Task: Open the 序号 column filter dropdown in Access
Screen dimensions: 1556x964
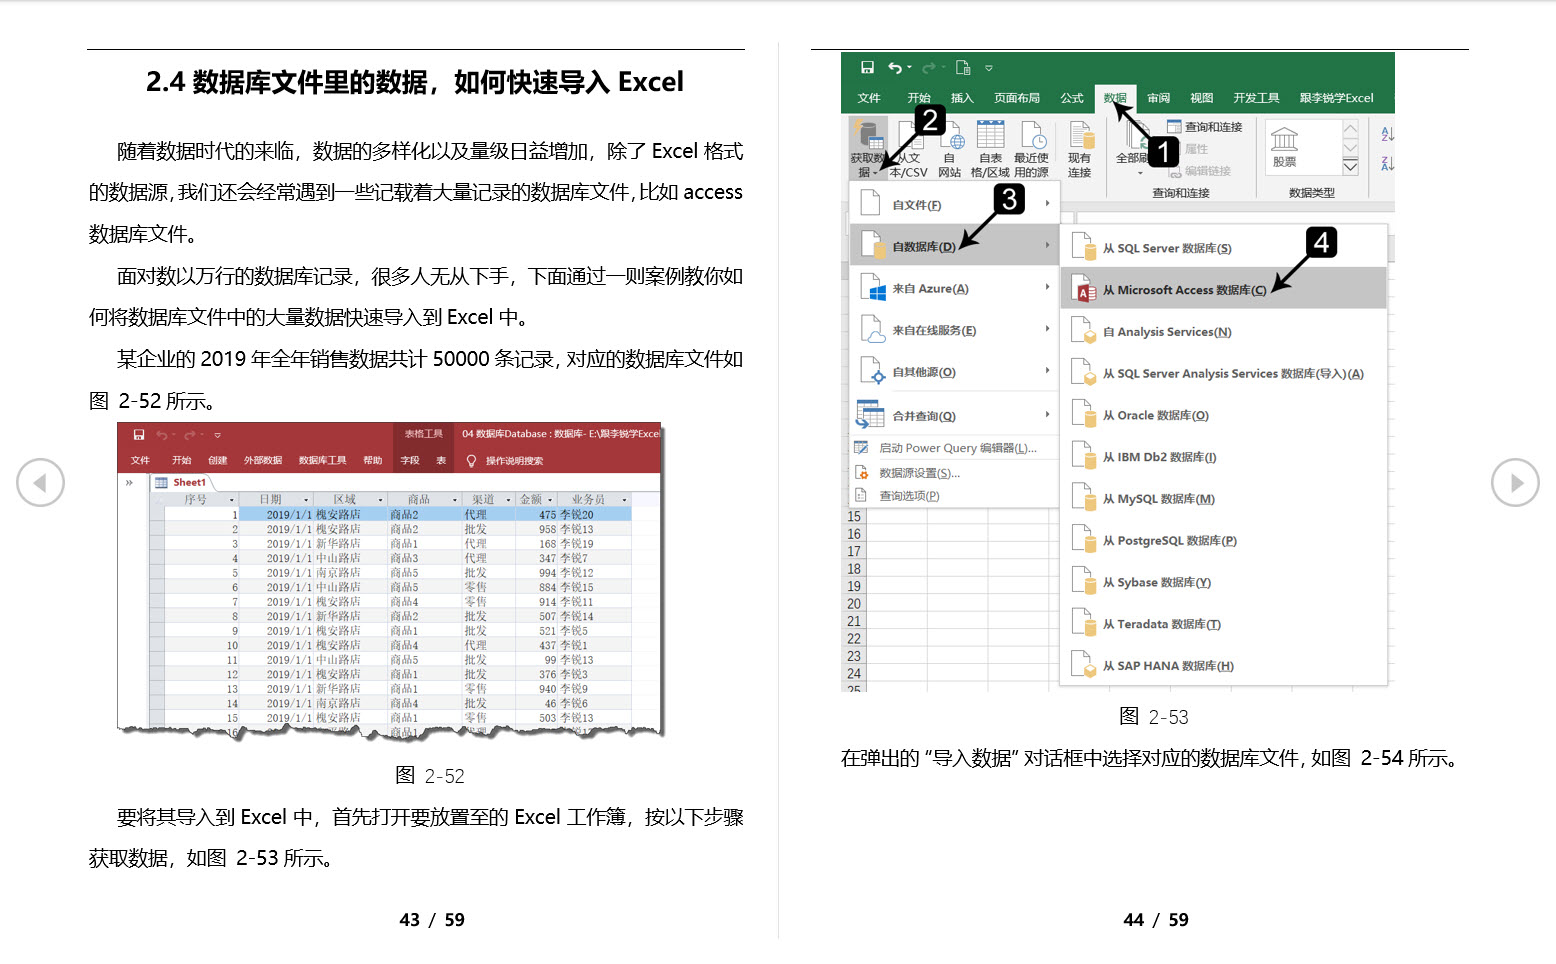Action: tap(232, 499)
